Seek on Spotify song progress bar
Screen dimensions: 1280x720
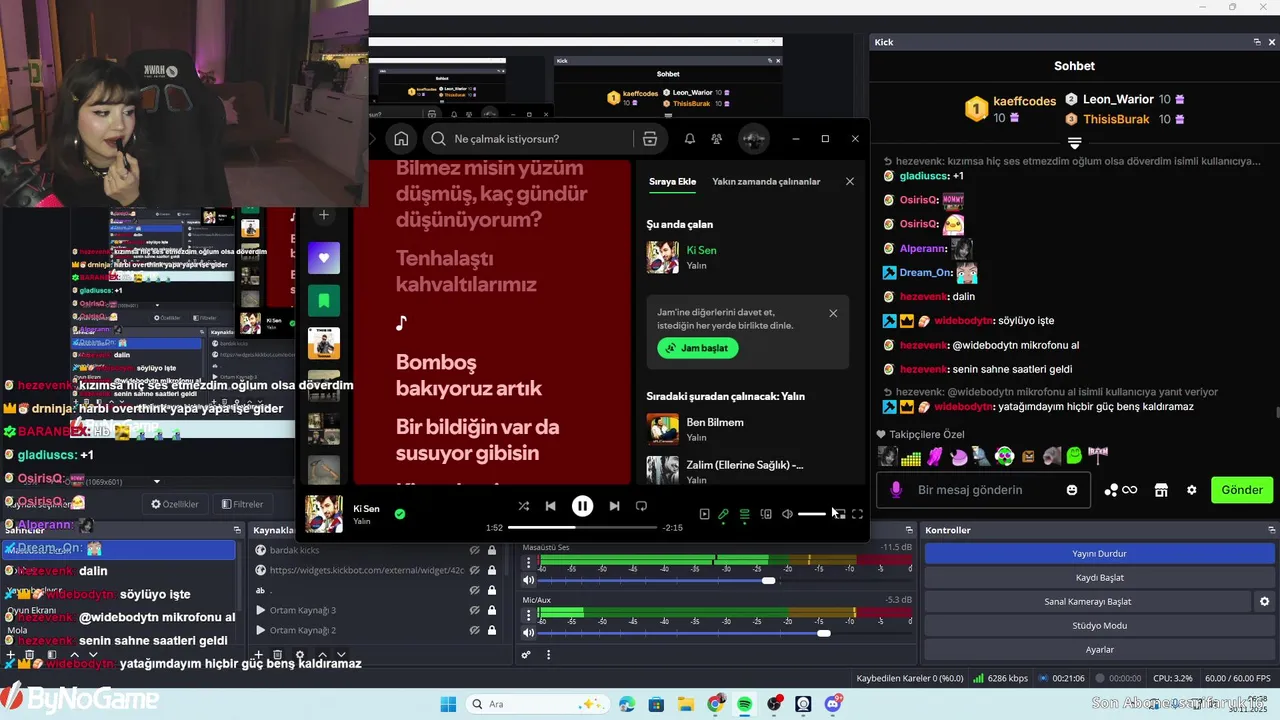[582, 527]
